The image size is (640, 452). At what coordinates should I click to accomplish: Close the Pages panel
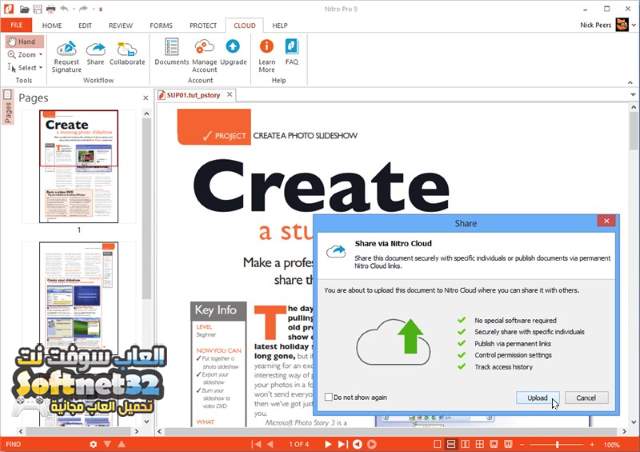tap(146, 98)
